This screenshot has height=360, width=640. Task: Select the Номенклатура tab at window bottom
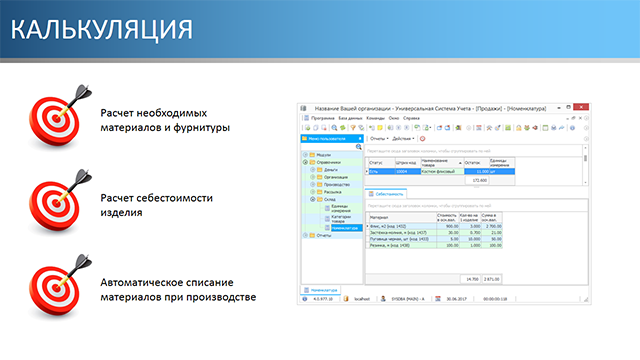pyautogui.click(x=321, y=290)
